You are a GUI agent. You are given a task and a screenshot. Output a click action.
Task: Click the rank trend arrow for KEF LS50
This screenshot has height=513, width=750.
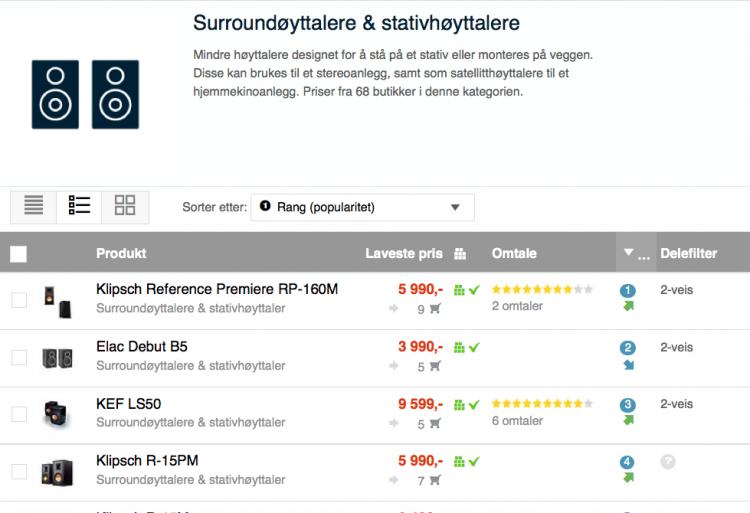[628, 421]
